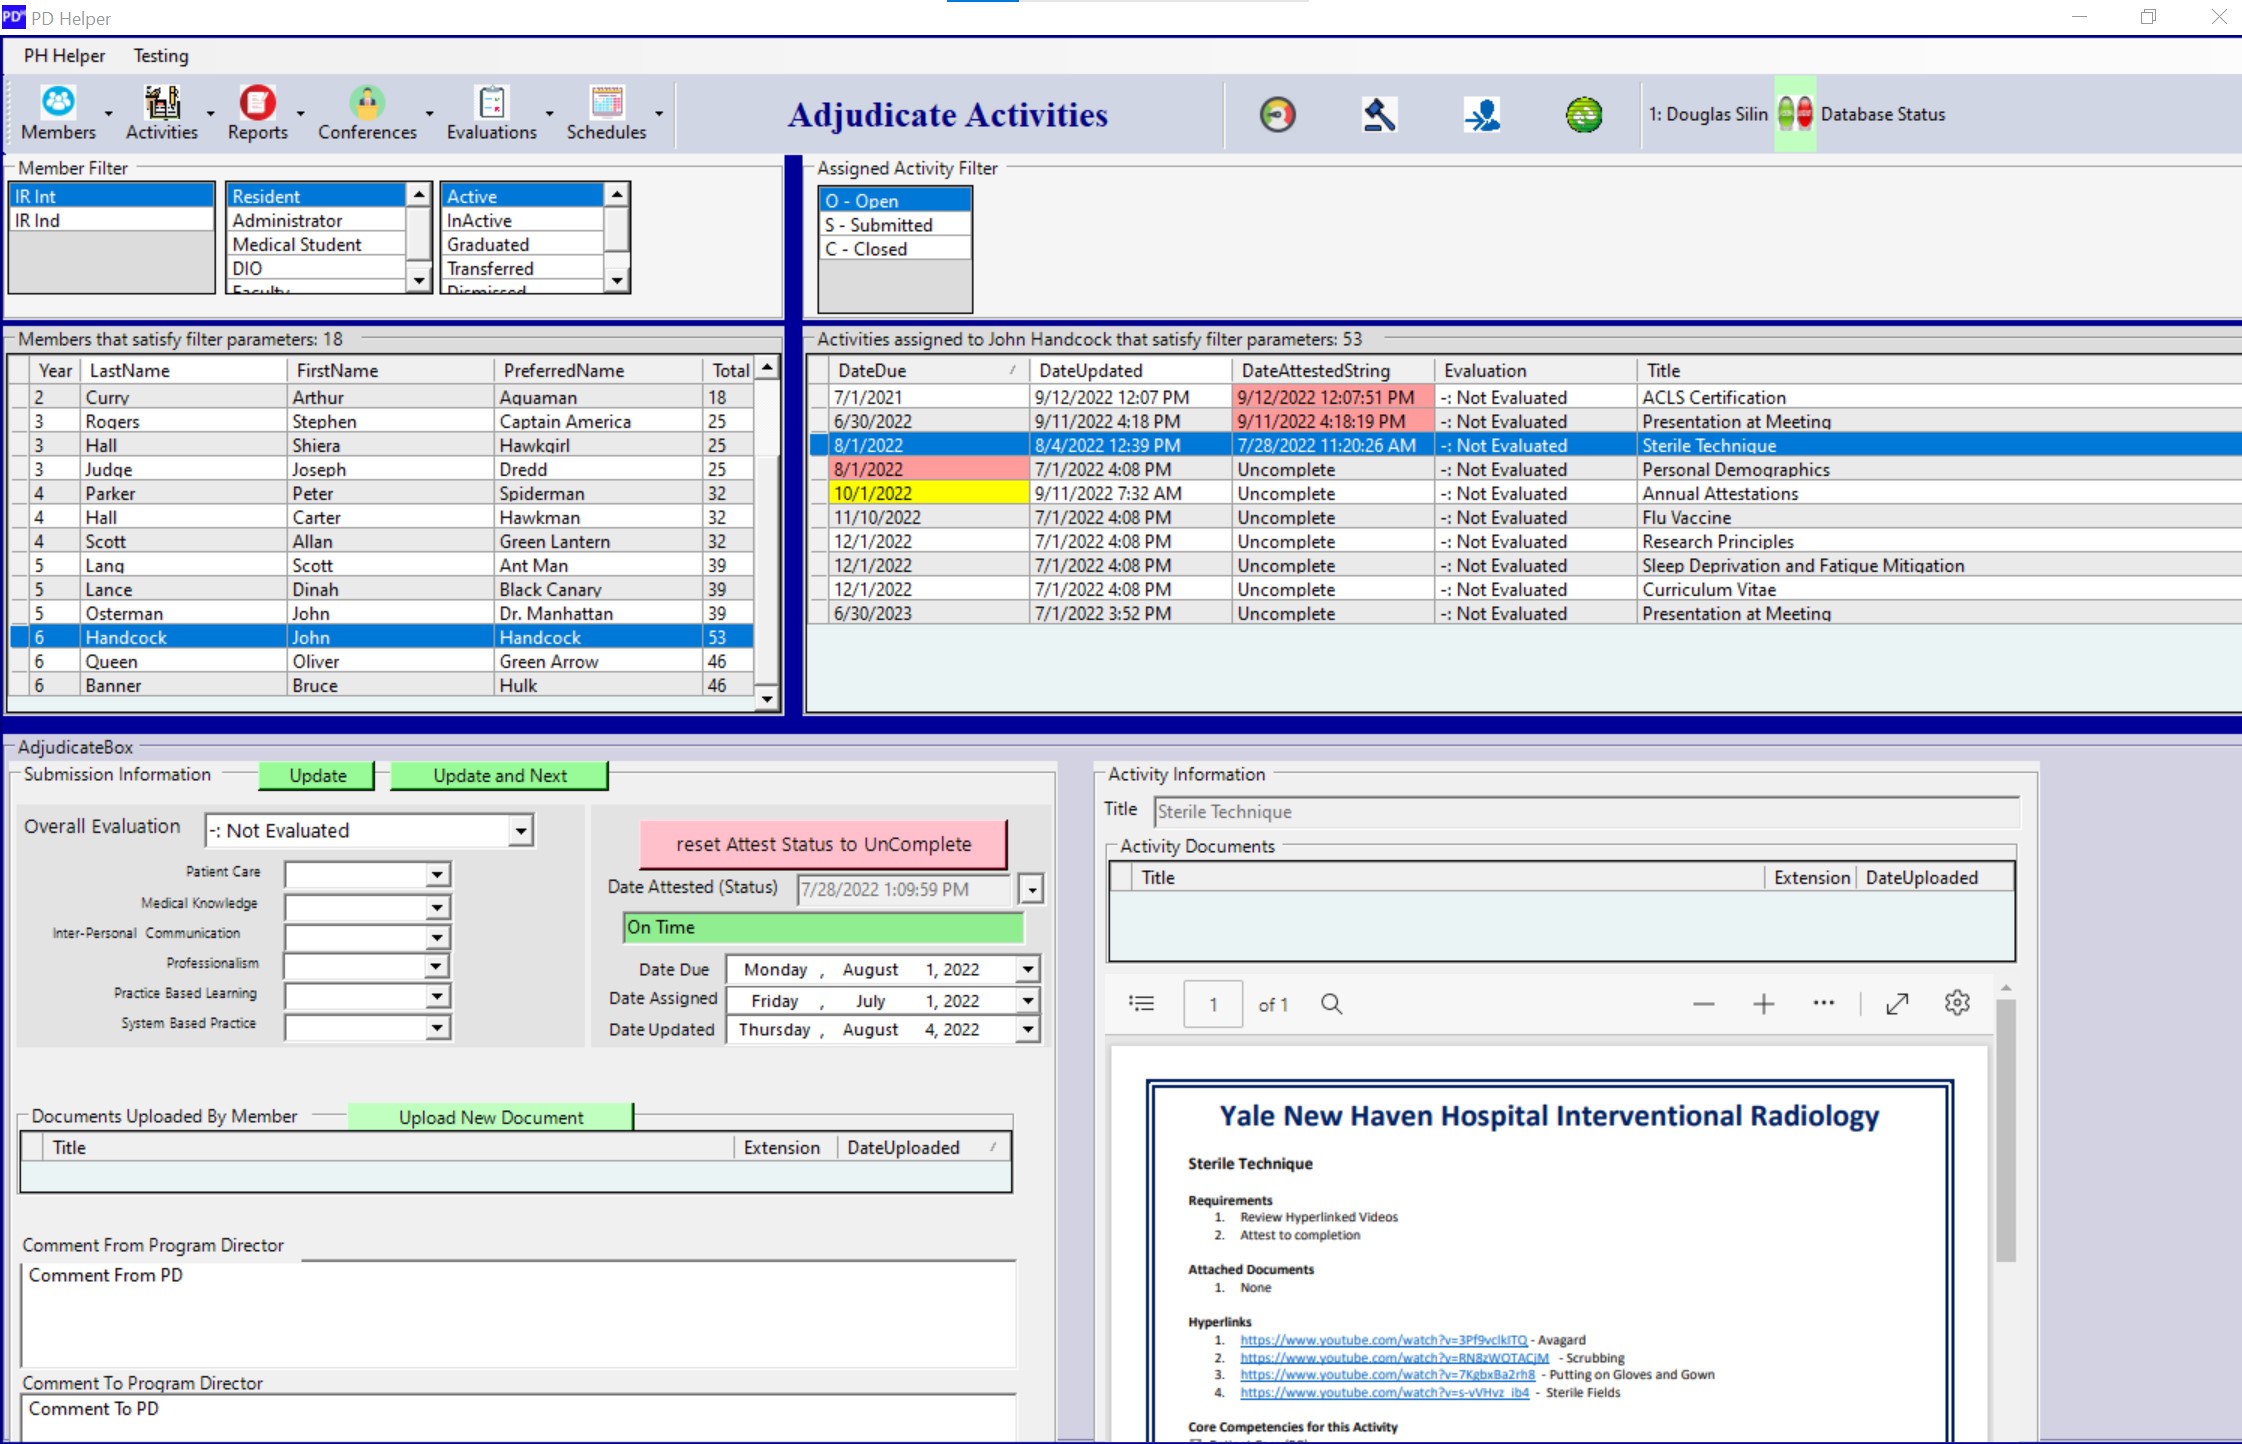Select the ACLS Certification activity row
The image size is (2242, 1444).
(1525, 397)
